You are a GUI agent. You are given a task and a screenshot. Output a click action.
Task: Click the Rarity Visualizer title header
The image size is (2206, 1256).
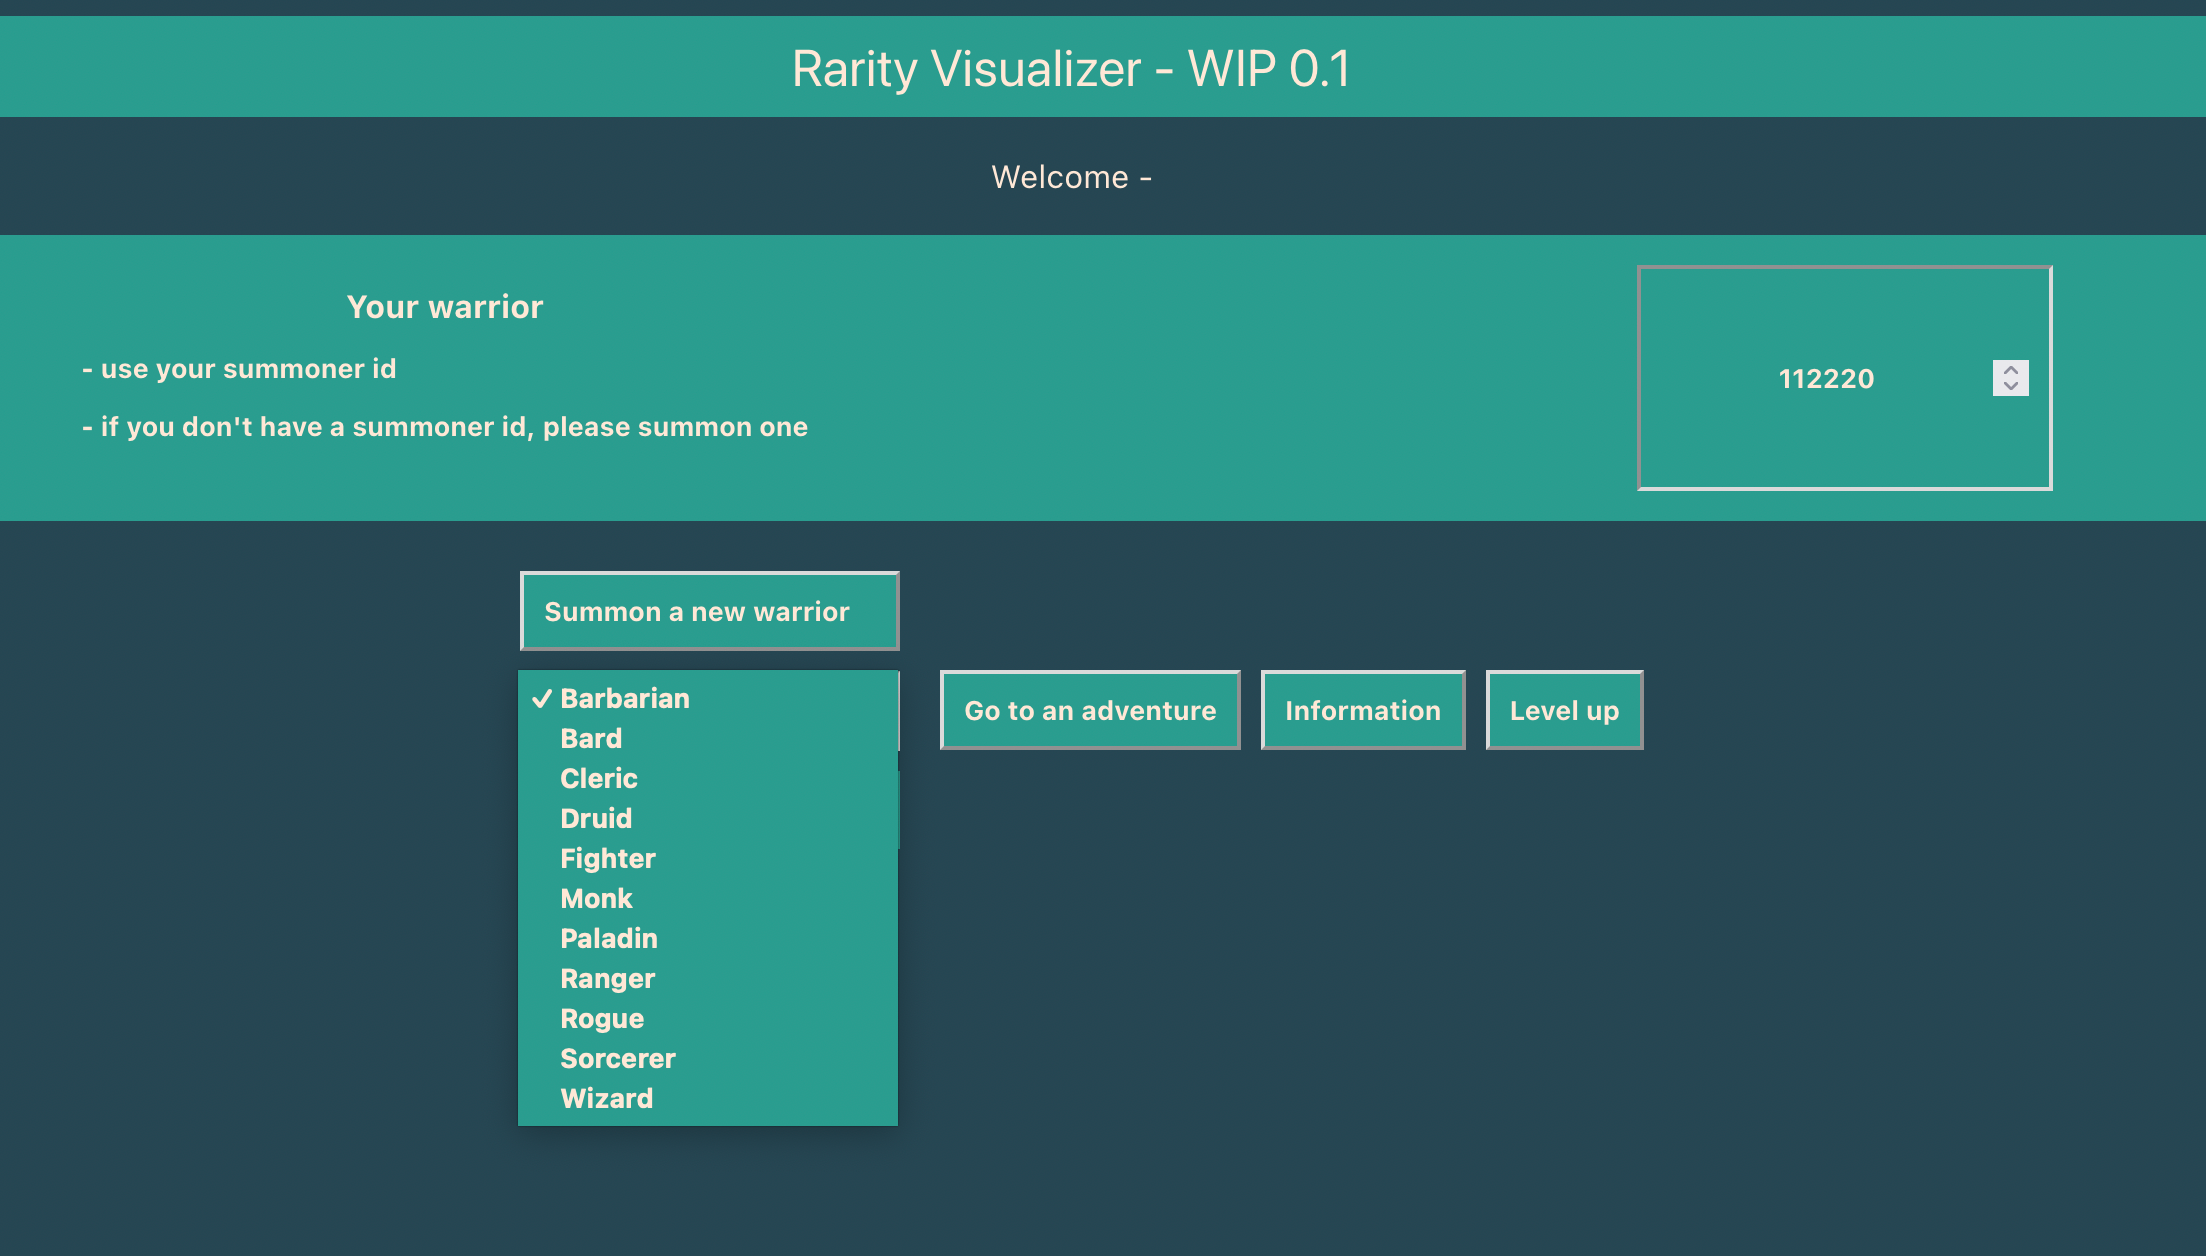click(1071, 68)
